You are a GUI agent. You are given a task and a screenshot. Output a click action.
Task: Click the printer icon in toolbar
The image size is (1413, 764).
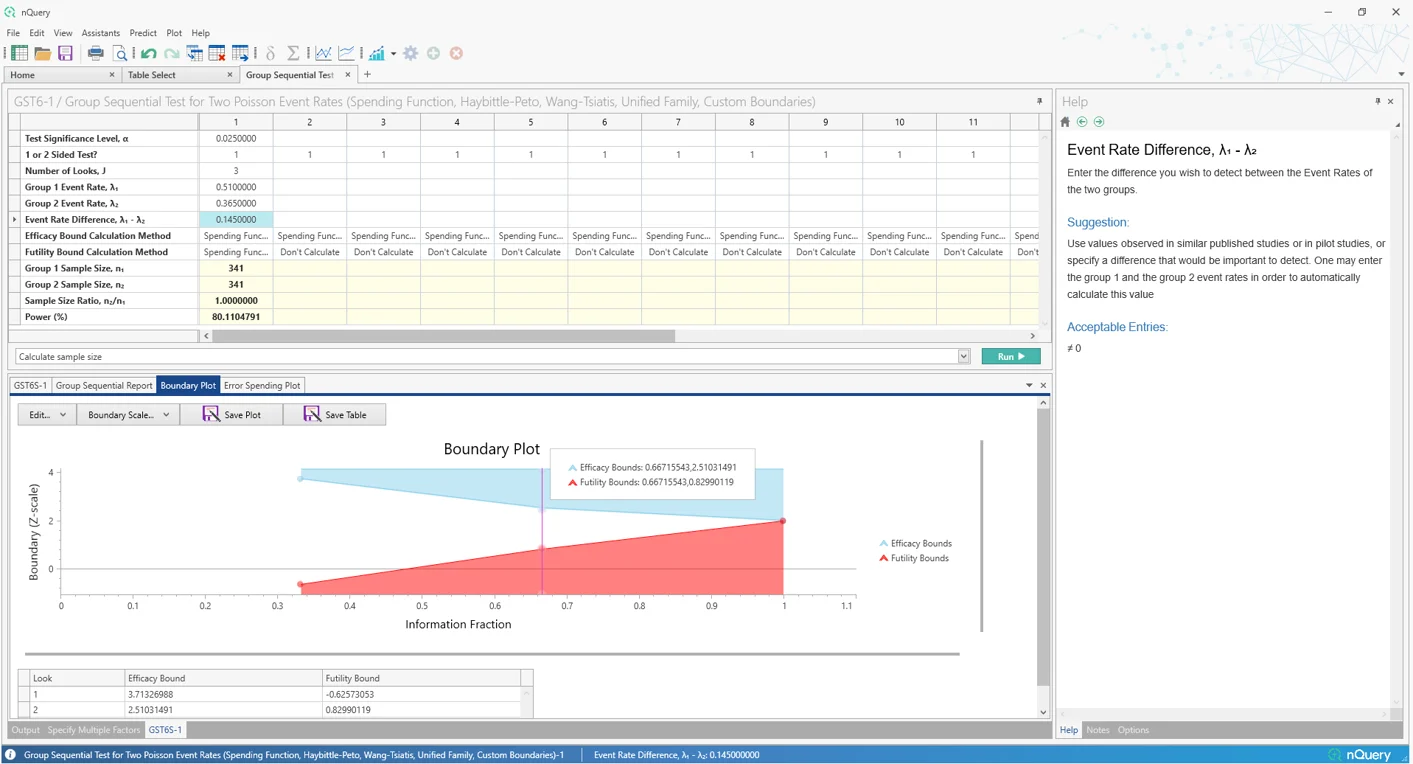pos(96,53)
